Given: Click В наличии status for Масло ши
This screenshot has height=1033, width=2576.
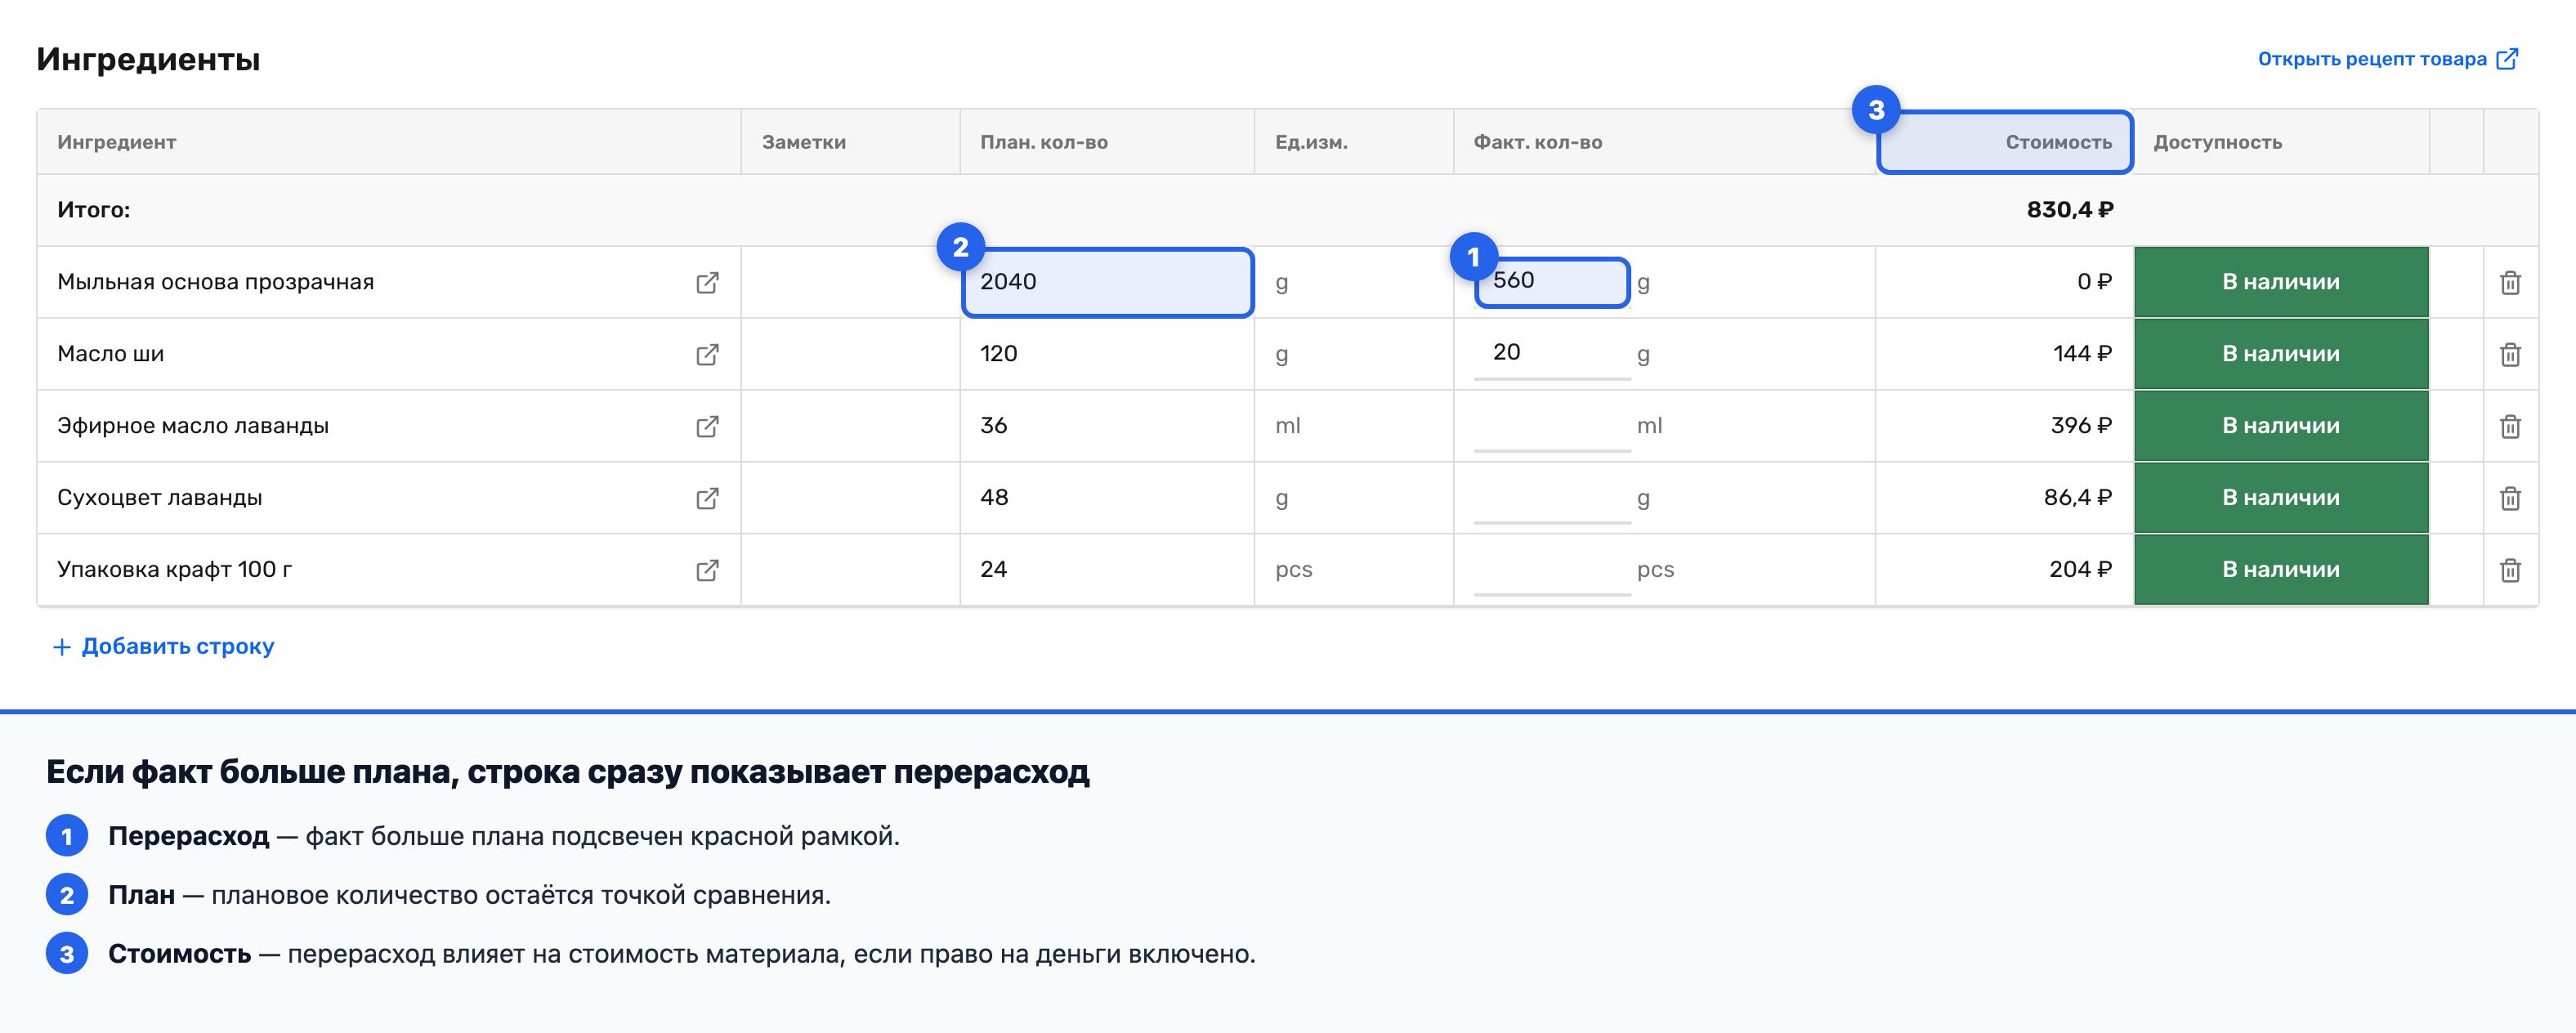Looking at the screenshot, I should 2281,354.
